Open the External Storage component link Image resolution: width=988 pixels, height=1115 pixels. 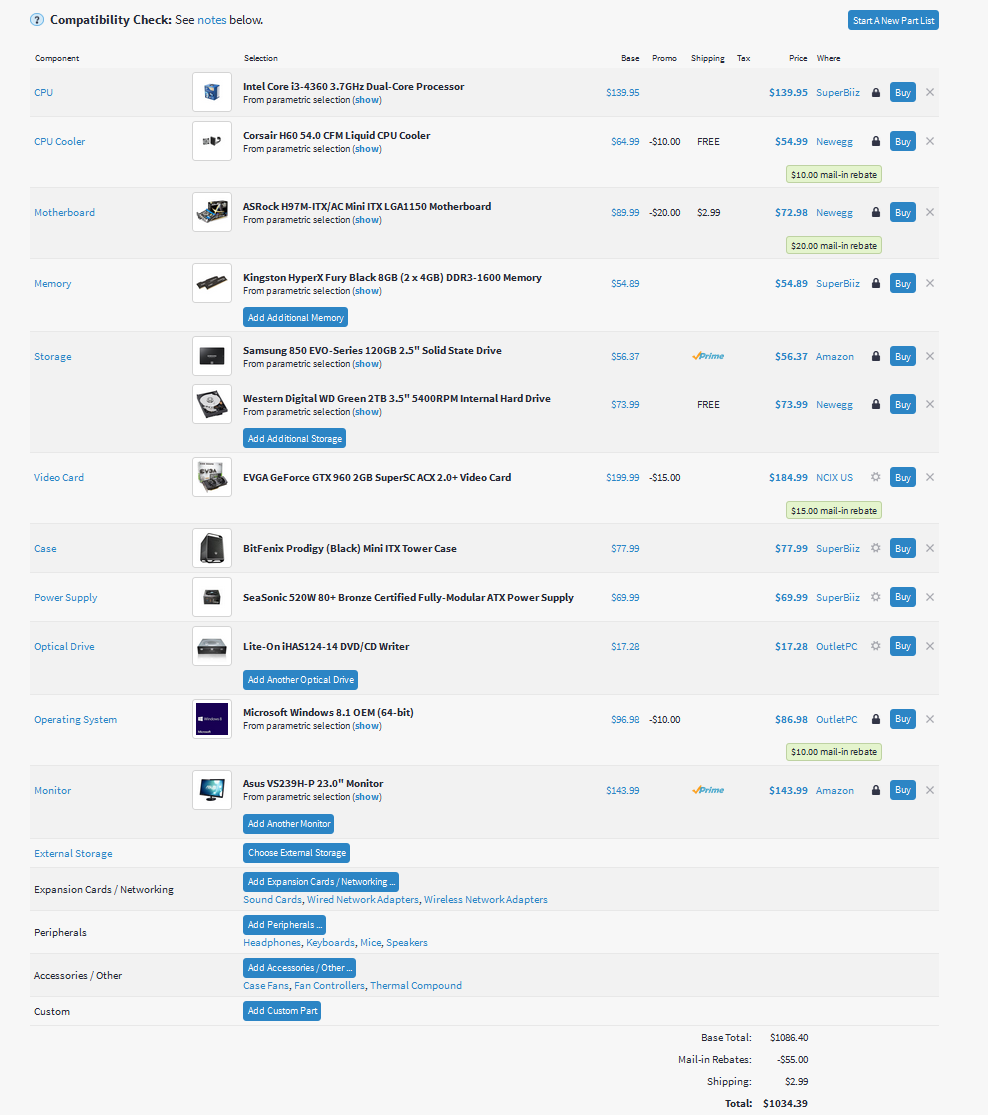pyautogui.click(x=73, y=853)
